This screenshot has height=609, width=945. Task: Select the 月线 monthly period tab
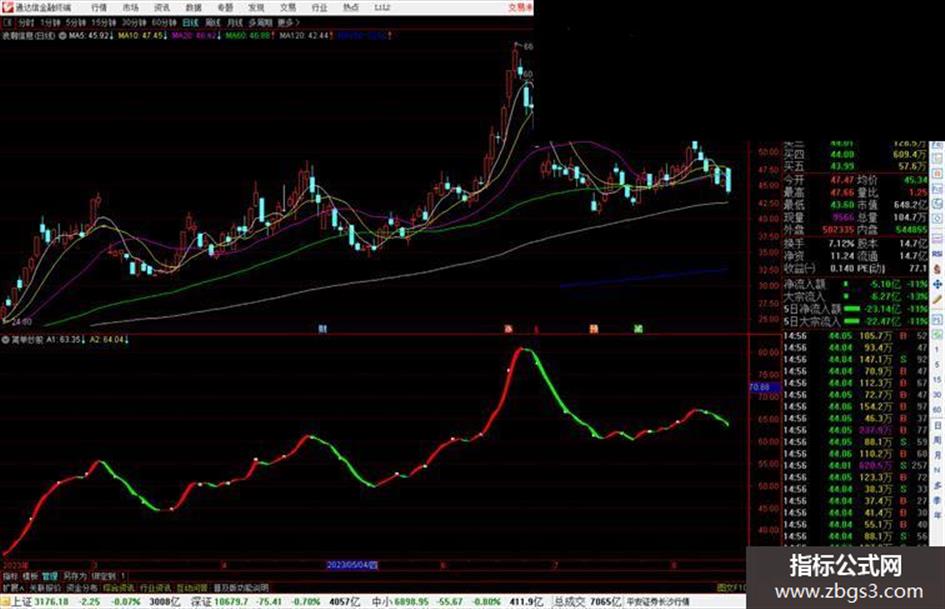pos(234,22)
